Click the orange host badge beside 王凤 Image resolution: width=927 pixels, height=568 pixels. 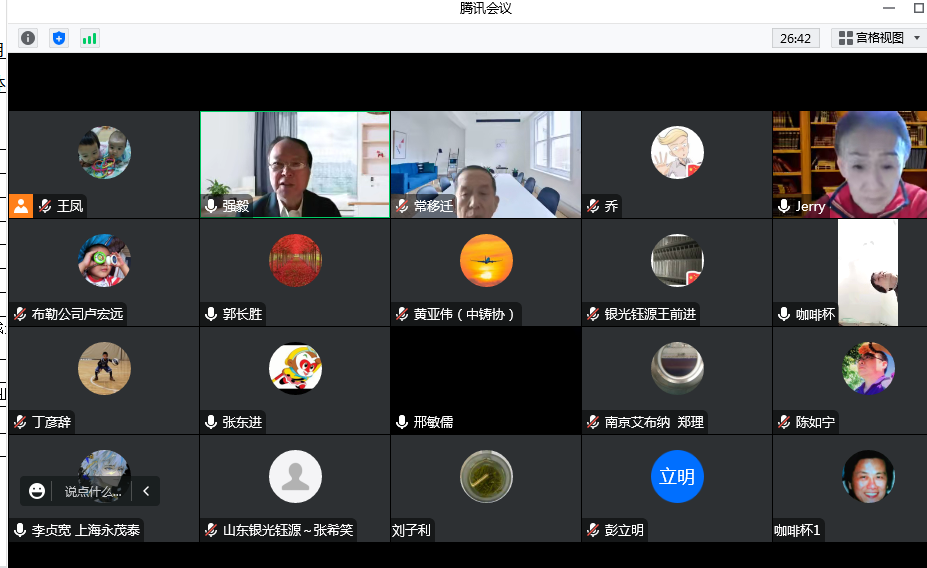[x=21, y=206]
